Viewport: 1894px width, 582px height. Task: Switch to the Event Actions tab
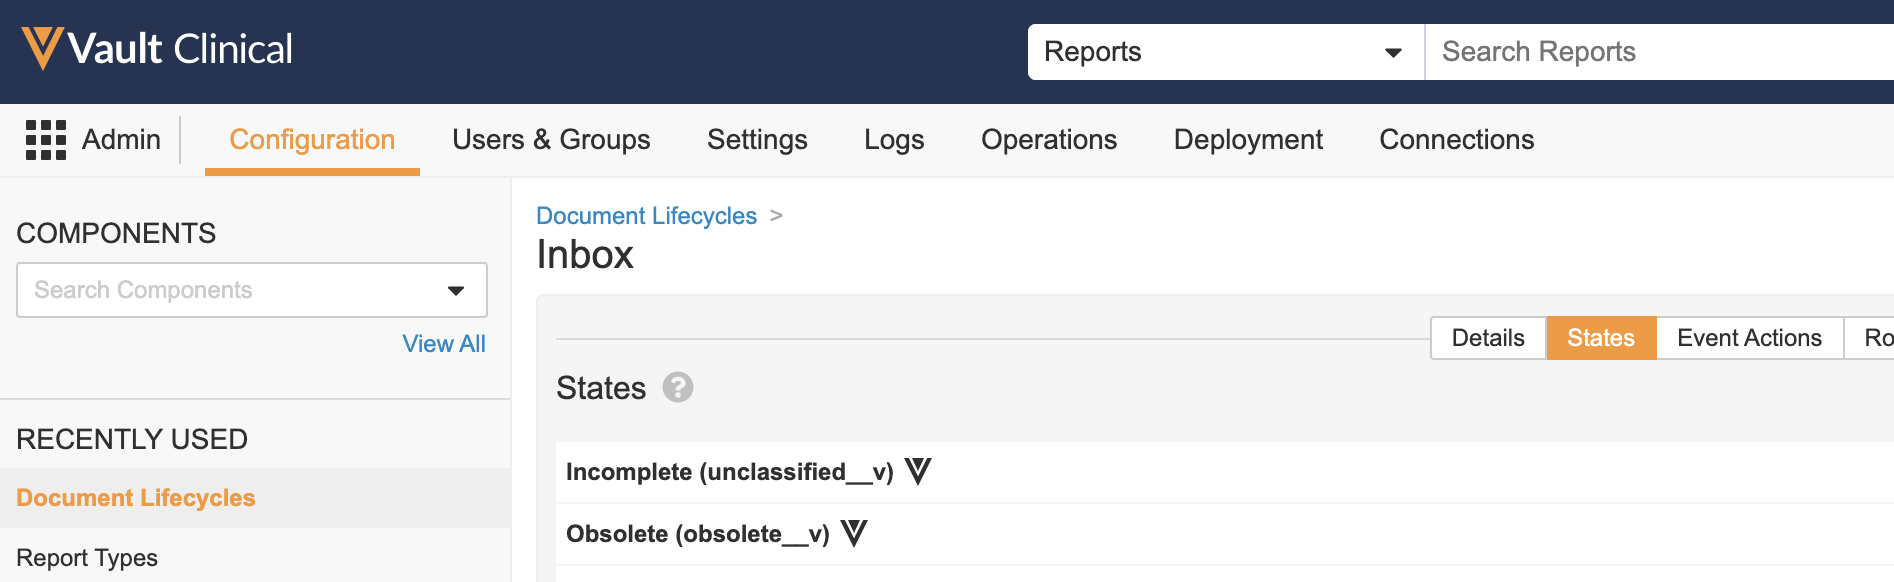1749,338
